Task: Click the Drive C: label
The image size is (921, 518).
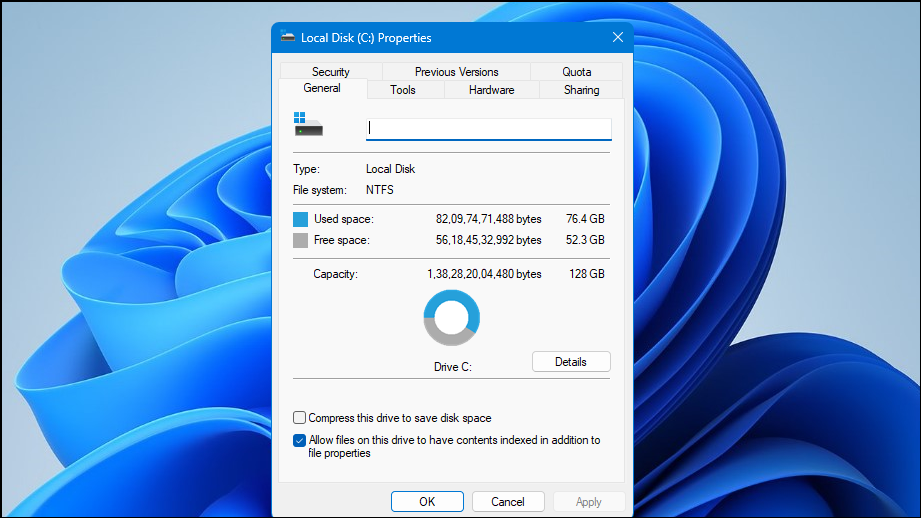Action: click(453, 367)
